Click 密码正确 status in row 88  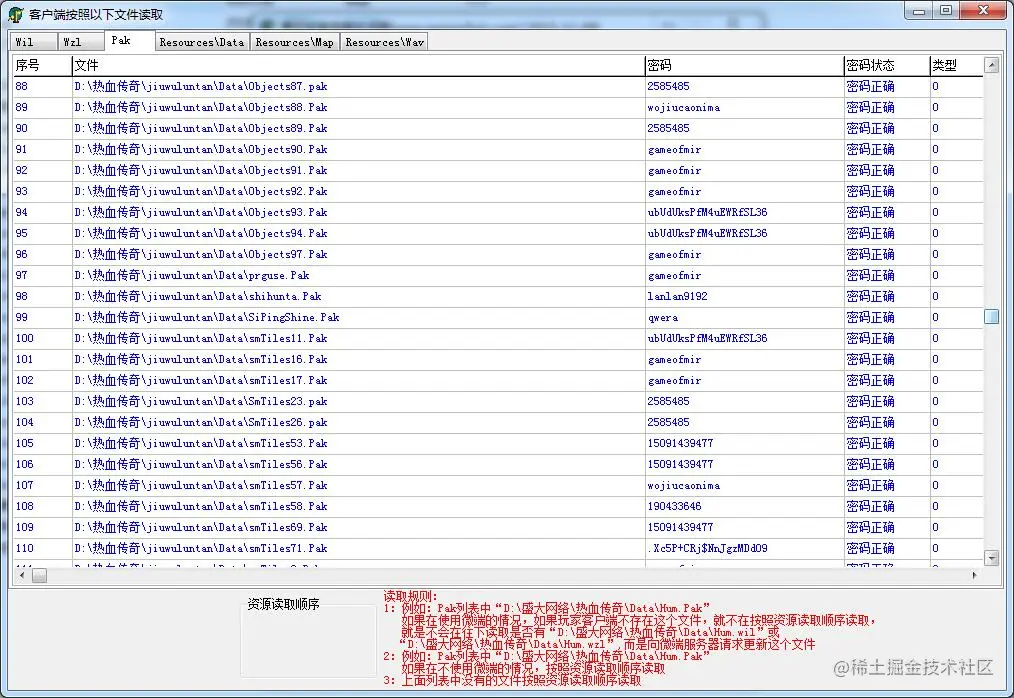point(870,86)
